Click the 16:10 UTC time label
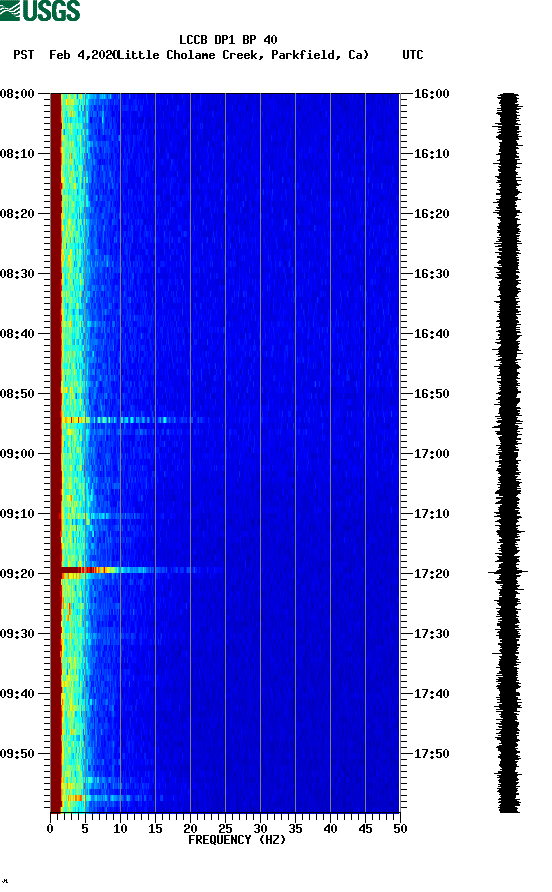The width and height of the screenshot is (552, 892). click(x=431, y=154)
